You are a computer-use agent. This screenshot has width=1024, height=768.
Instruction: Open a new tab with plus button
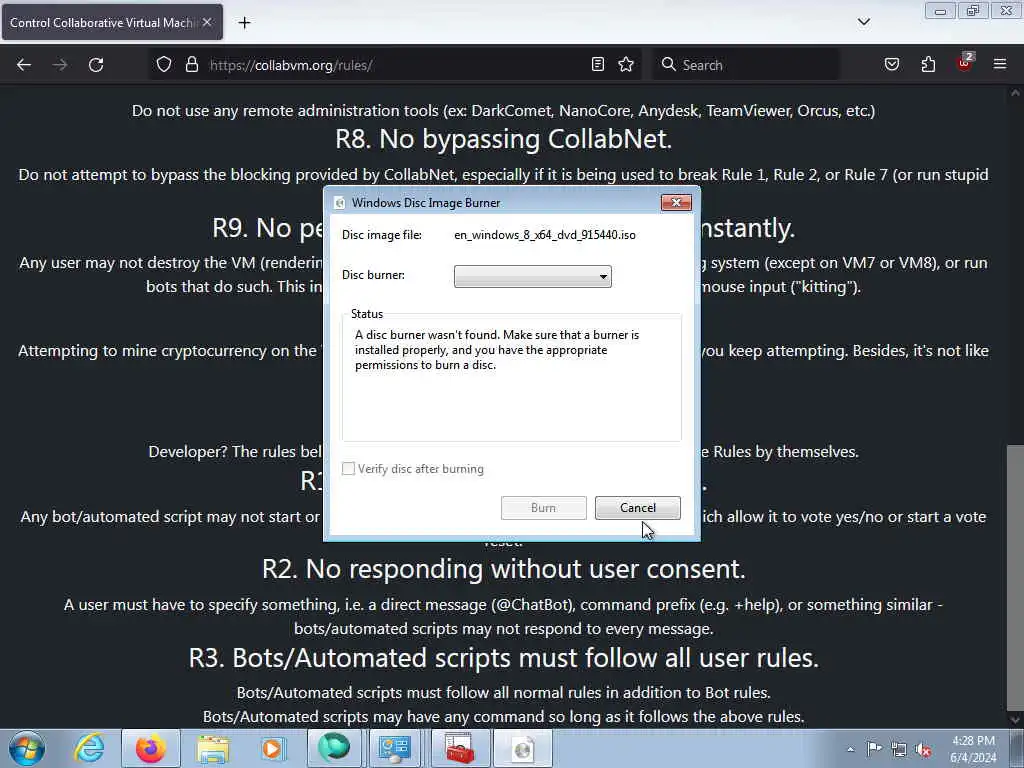[x=244, y=23]
